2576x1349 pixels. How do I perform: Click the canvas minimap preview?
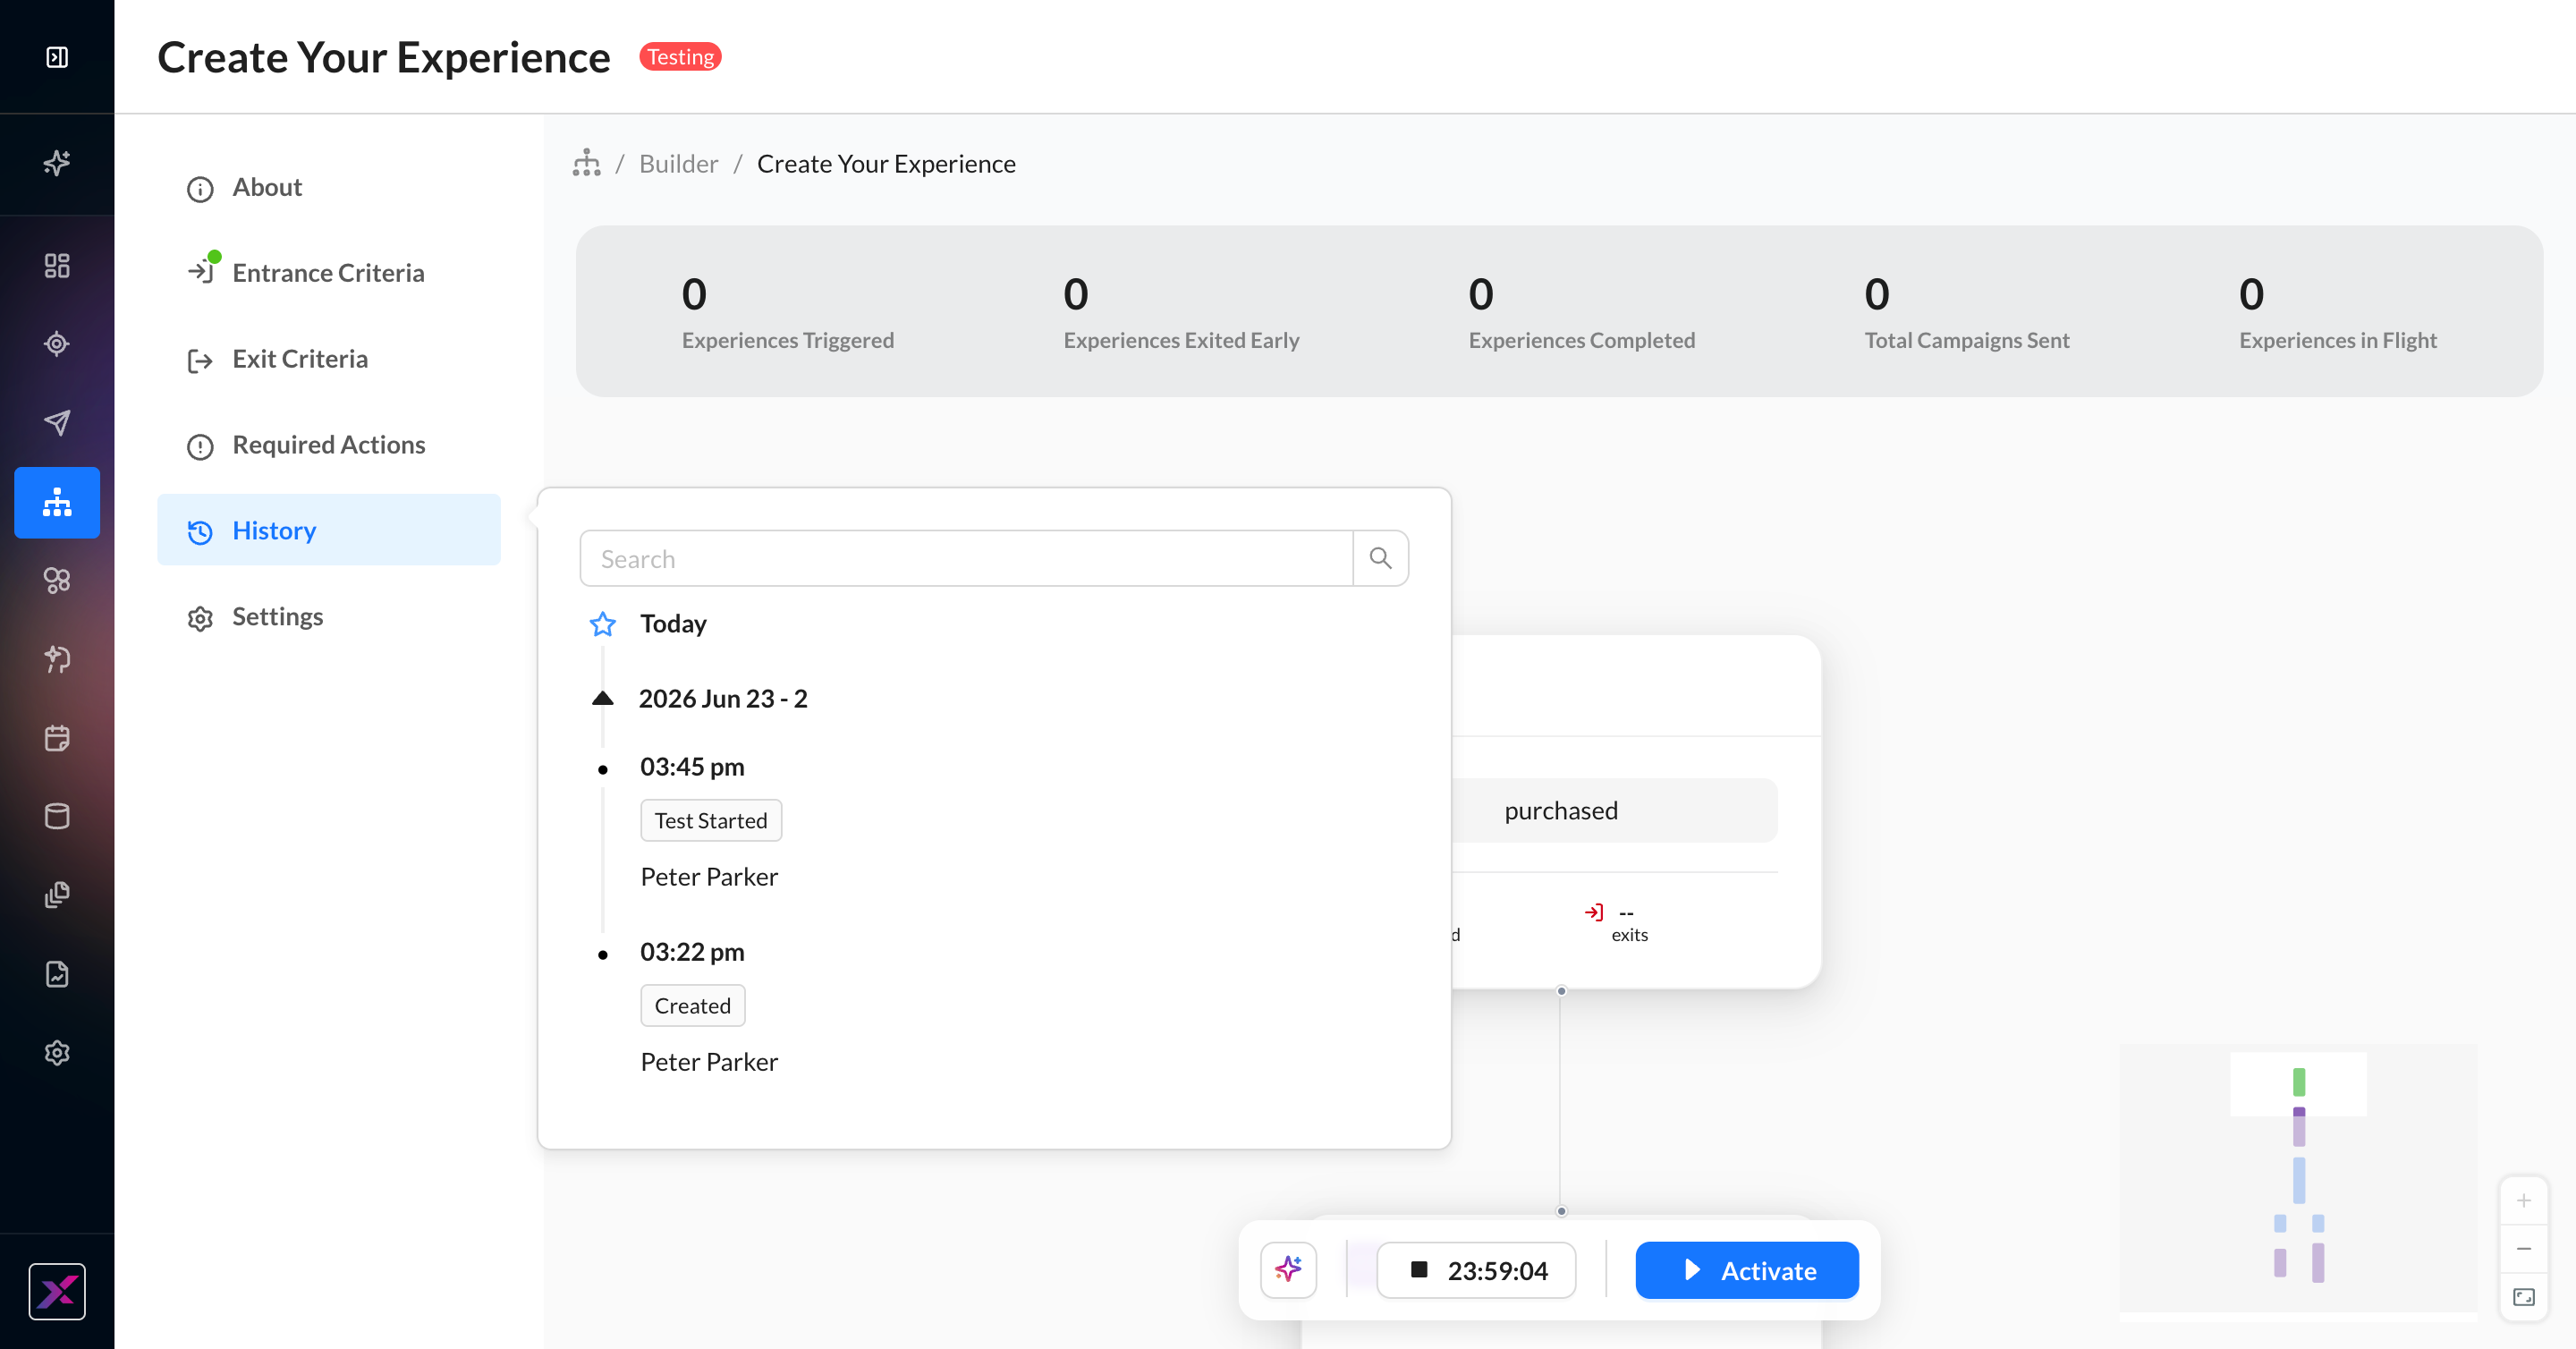click(x=2298, y=1180)
